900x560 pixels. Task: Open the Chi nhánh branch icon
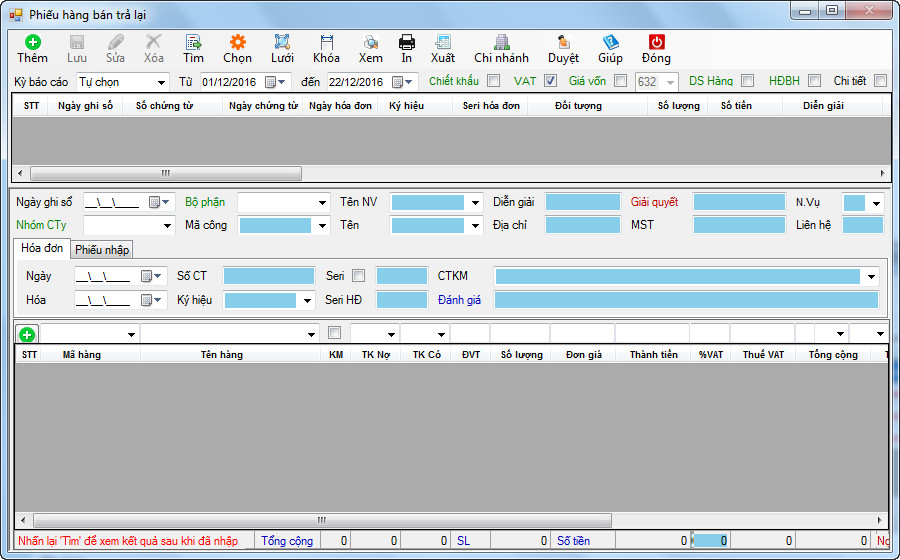point(502,42)
